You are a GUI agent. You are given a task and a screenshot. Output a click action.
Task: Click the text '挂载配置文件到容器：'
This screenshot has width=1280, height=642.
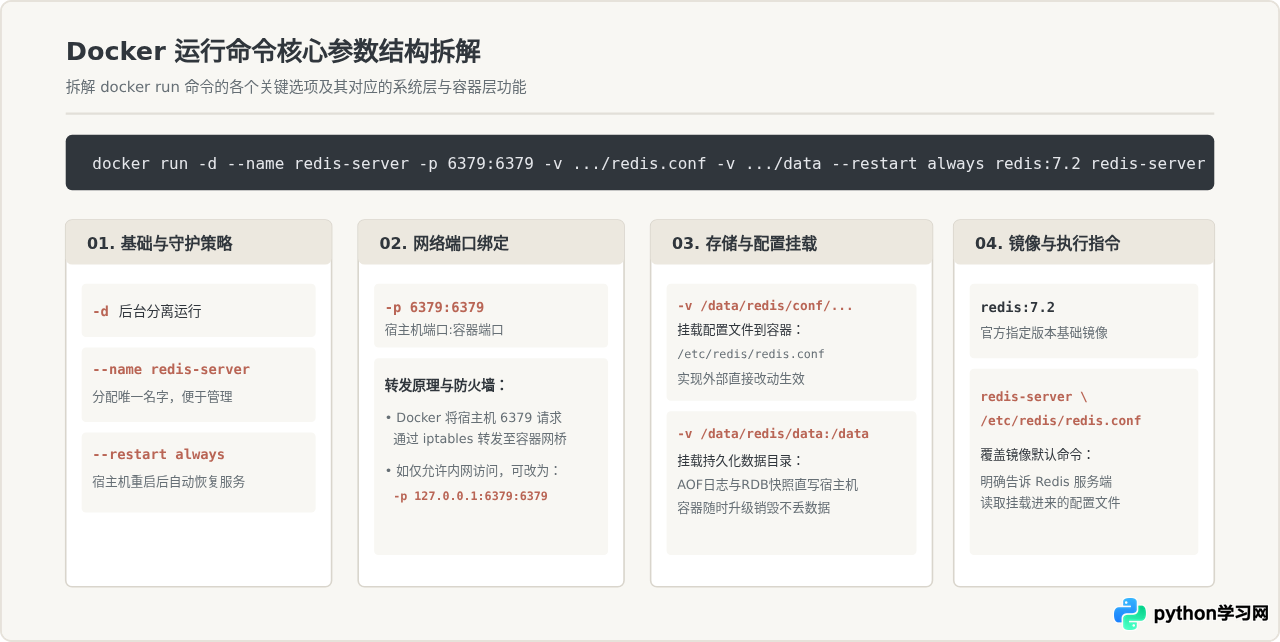click(x=740, y=329)
